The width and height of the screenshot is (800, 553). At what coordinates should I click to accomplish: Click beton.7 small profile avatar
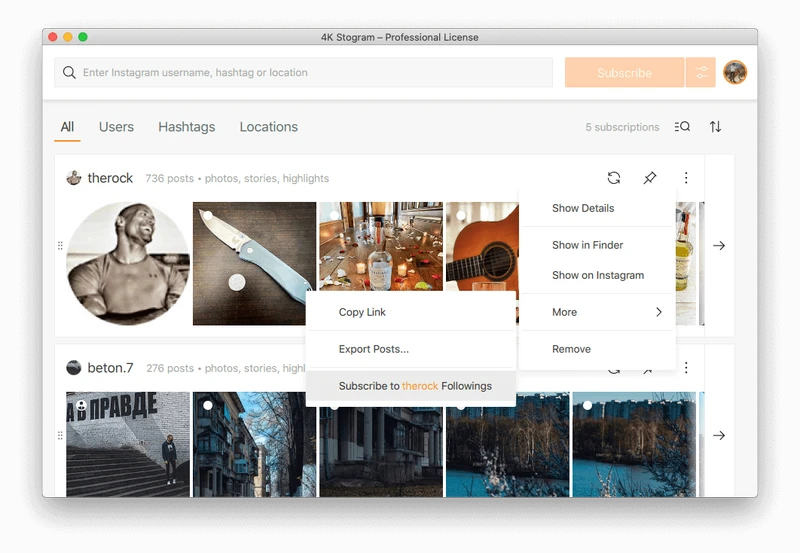click(74, 368)
